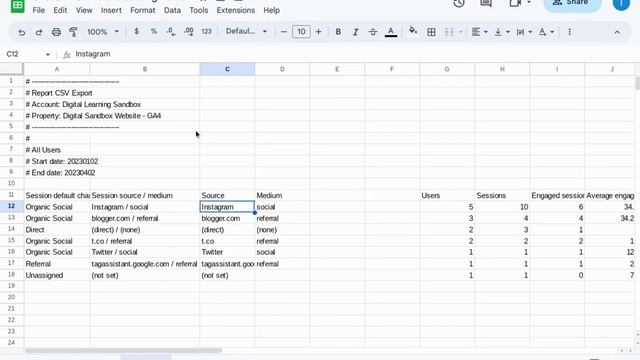Click the merge cells icon

click(449, 31)
